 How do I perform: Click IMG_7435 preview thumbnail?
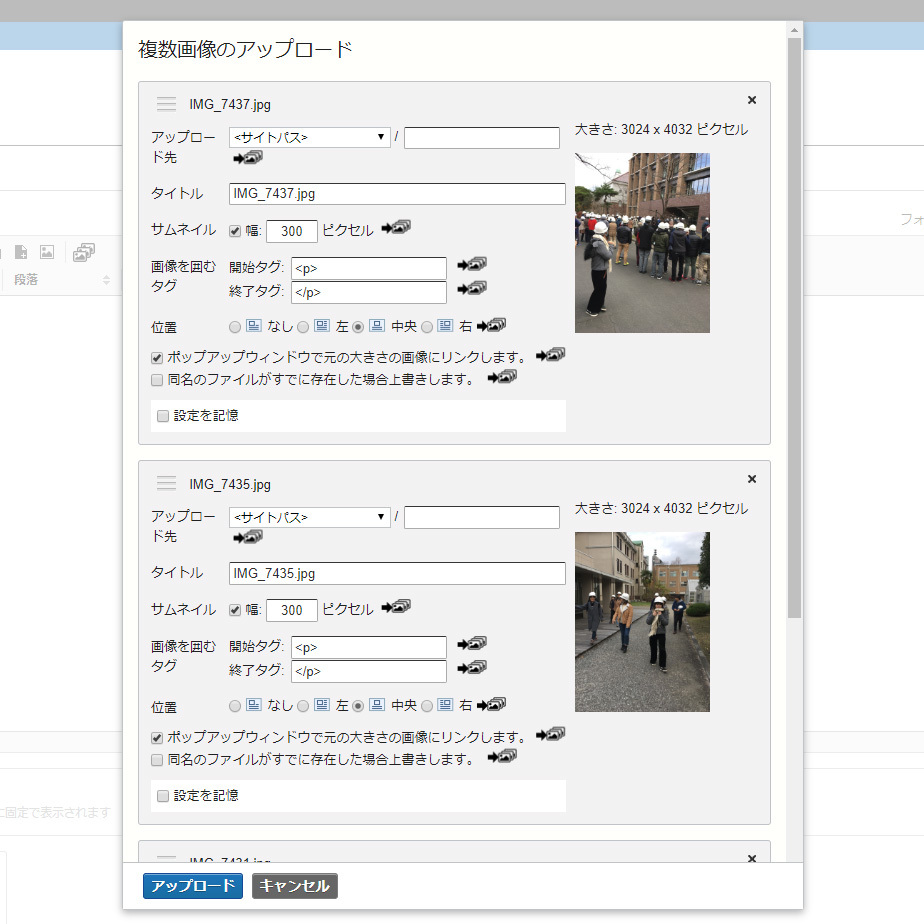pos(642,622)
